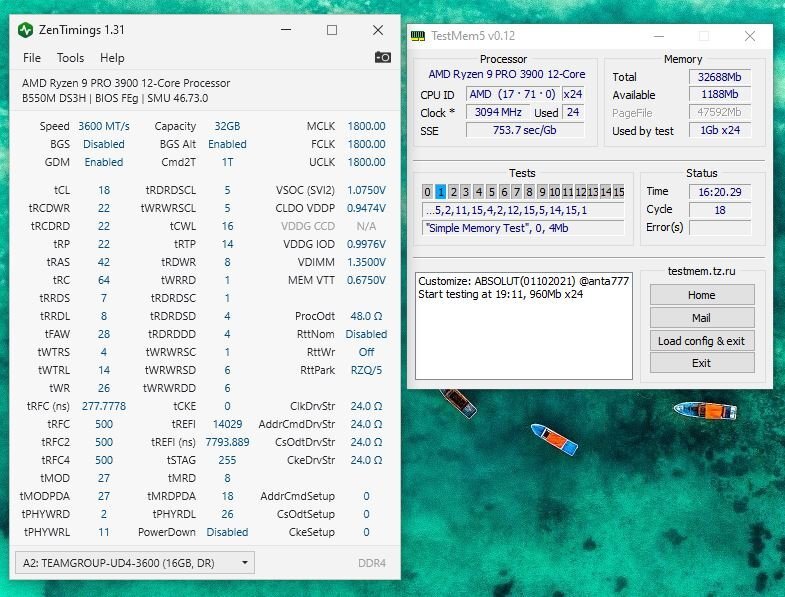The width and height of the screenshot is (785, 597).
Task: Click the MEM VTT value 0.6750V
Action: [366, 280]
